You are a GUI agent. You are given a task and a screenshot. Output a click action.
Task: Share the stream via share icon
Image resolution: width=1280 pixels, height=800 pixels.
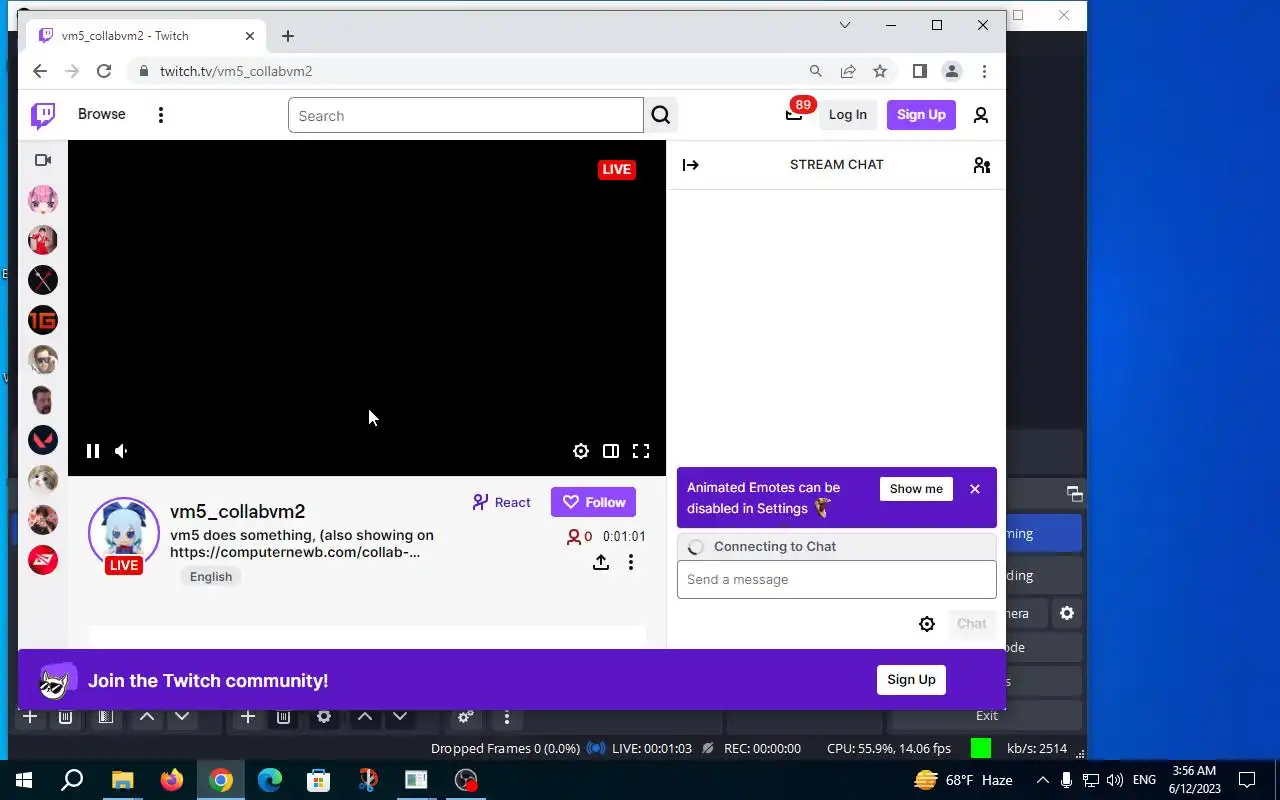(x=601, y=562)
